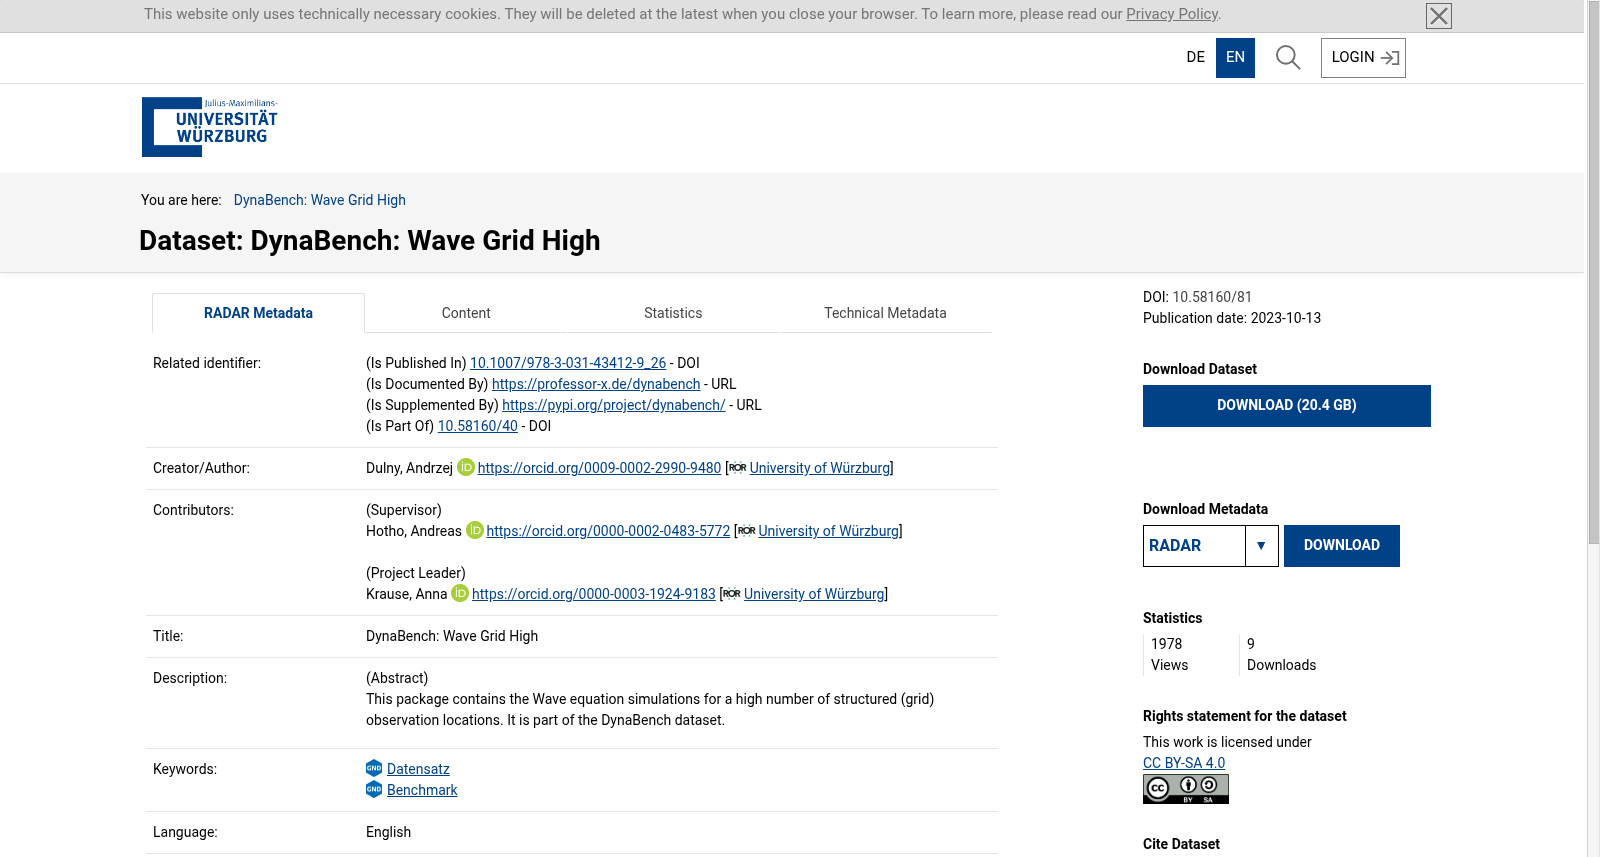Click the Cite Dataset heading
Image resolution: width=1600 pixels, height=857 pixels.
click(x=1181, y=844)
